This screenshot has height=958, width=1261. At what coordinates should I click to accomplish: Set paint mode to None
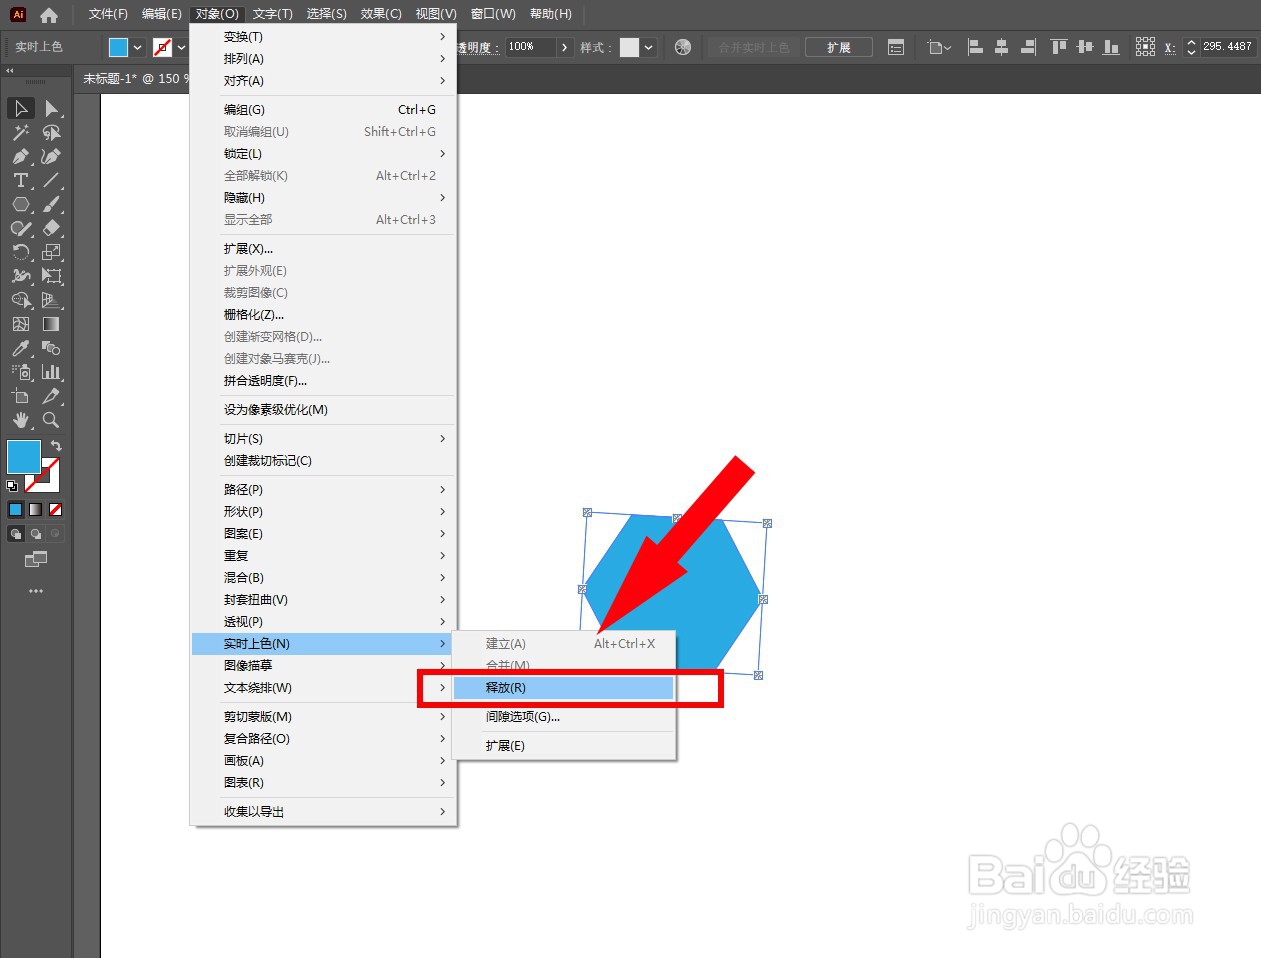point(56,510)
